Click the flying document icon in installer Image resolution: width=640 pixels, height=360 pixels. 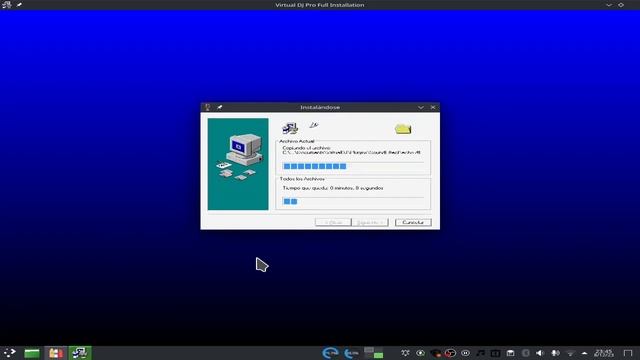click(313, 125)
